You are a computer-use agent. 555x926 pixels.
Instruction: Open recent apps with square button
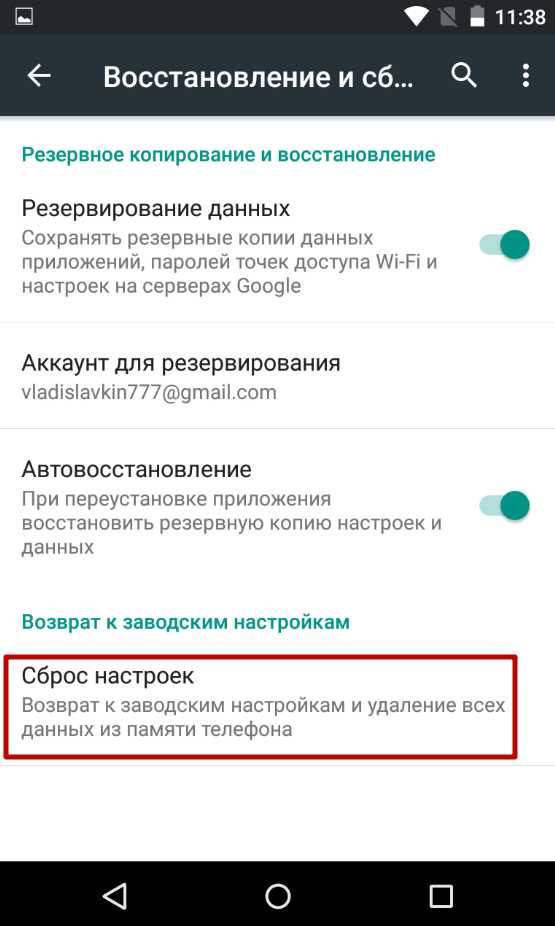tap(440, 895)
